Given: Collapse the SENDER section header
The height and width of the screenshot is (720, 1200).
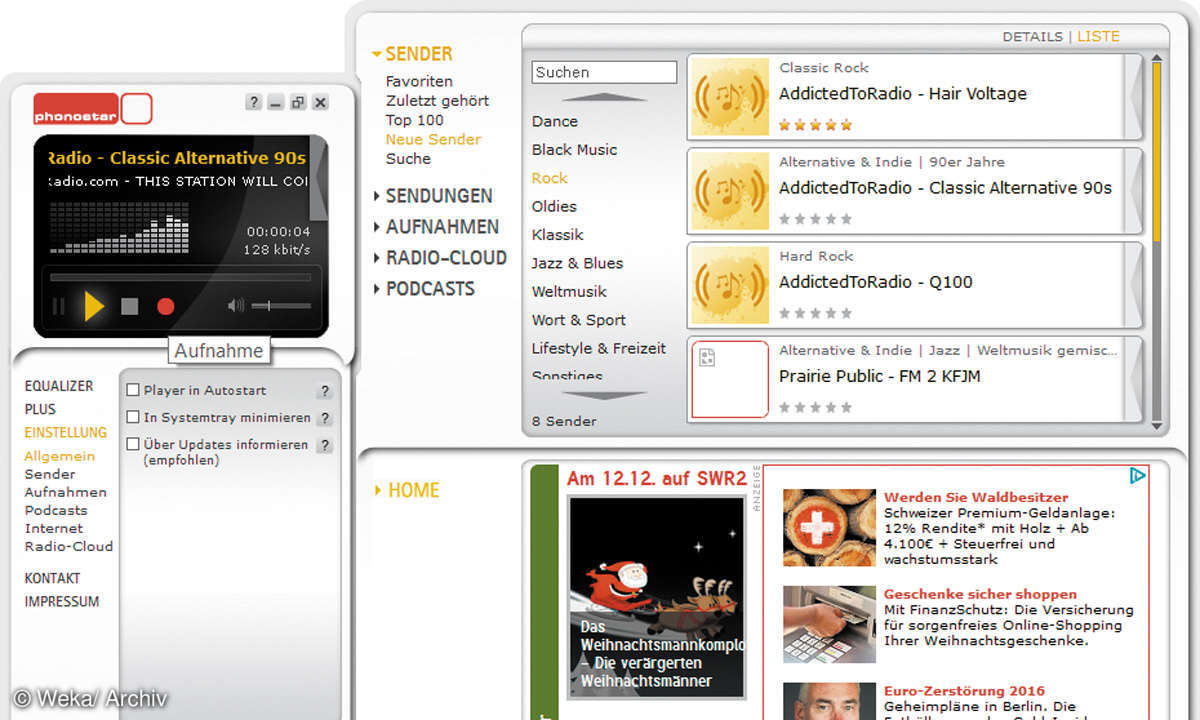Looking at the screenshot, I should [412, 54].
